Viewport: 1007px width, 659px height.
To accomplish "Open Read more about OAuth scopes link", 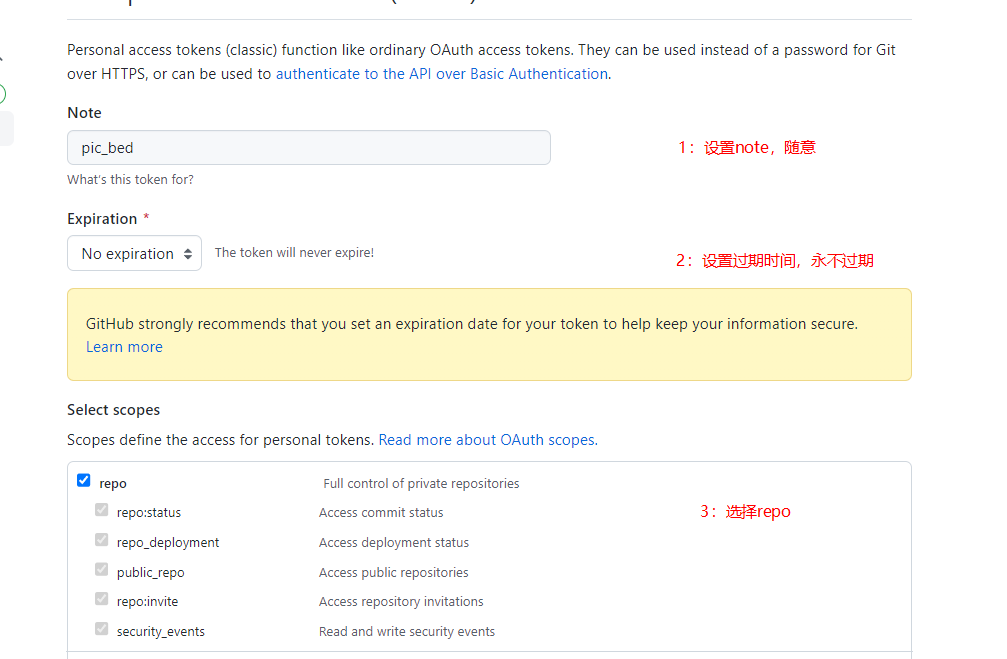I will pos(488,440).
